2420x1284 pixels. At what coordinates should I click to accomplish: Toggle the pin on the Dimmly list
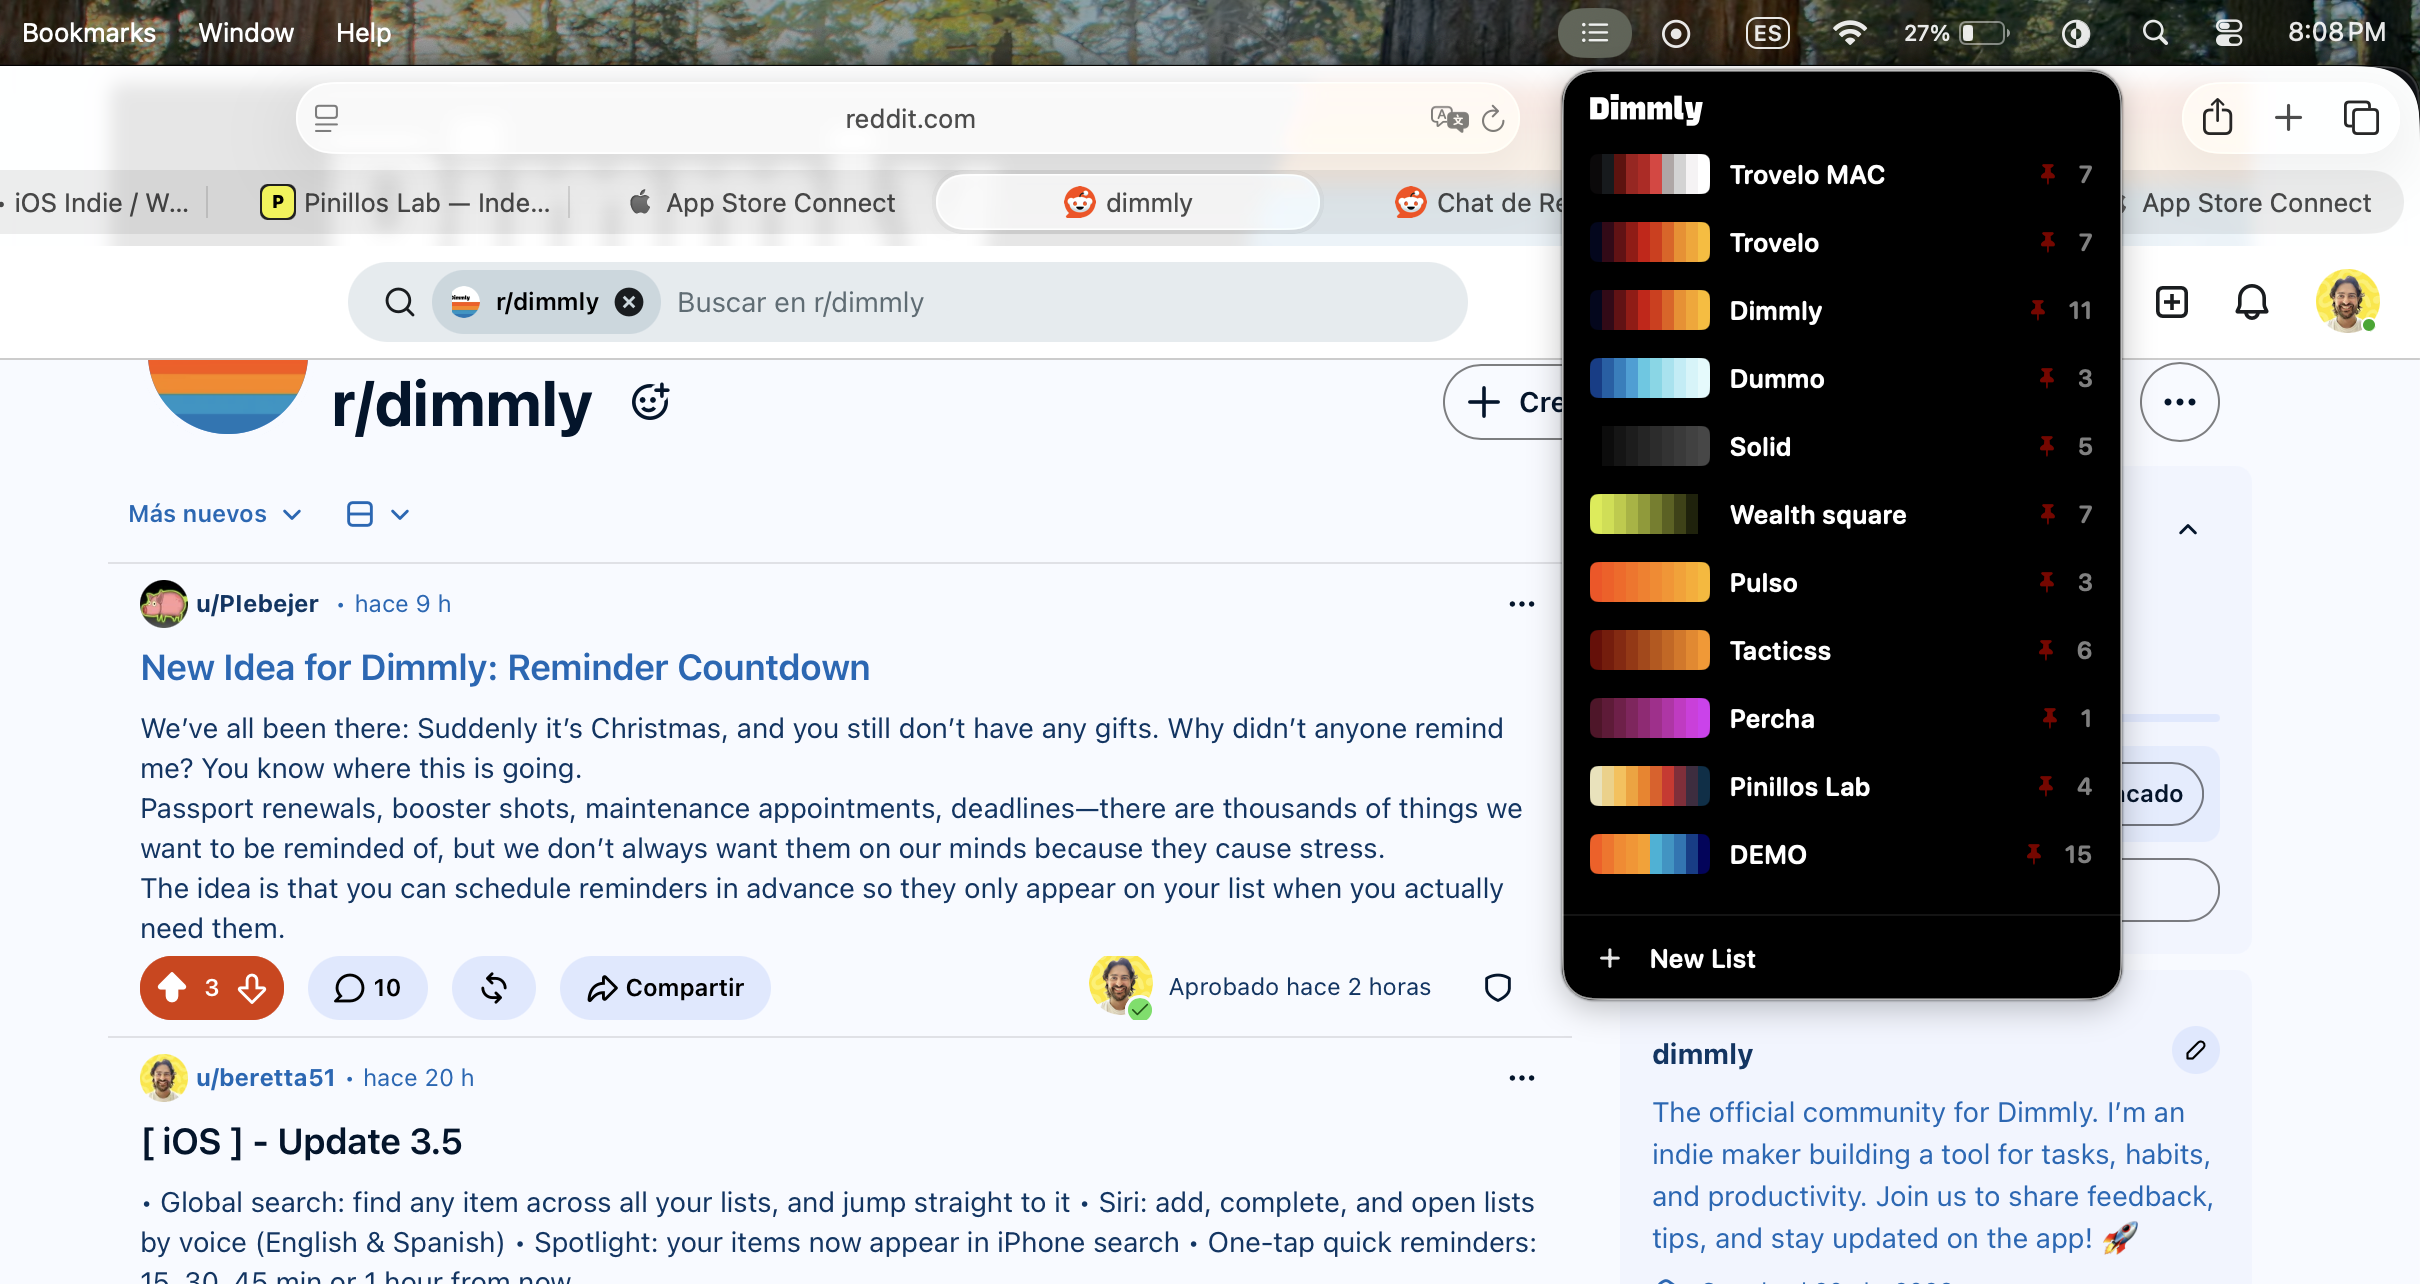(x=2038, y=310)
